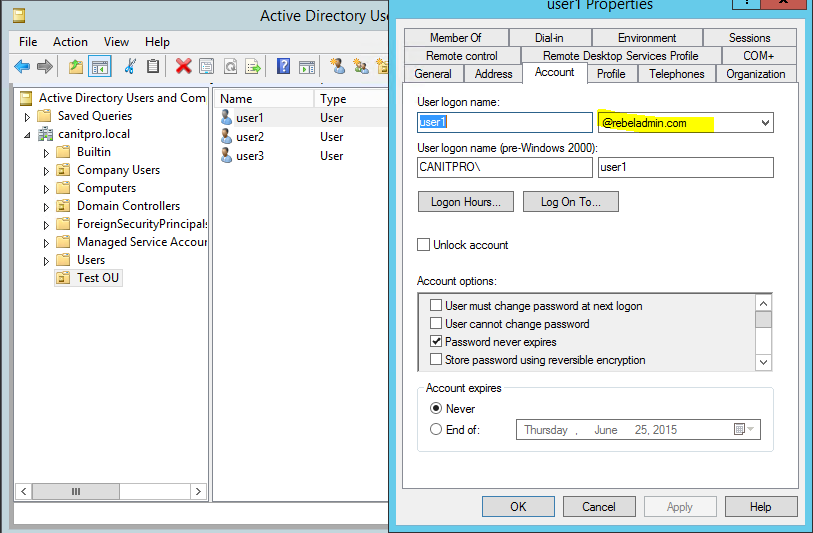Open the Action menu
The height and width of the screenshot is (533, 813).
[x=70, y=41]
